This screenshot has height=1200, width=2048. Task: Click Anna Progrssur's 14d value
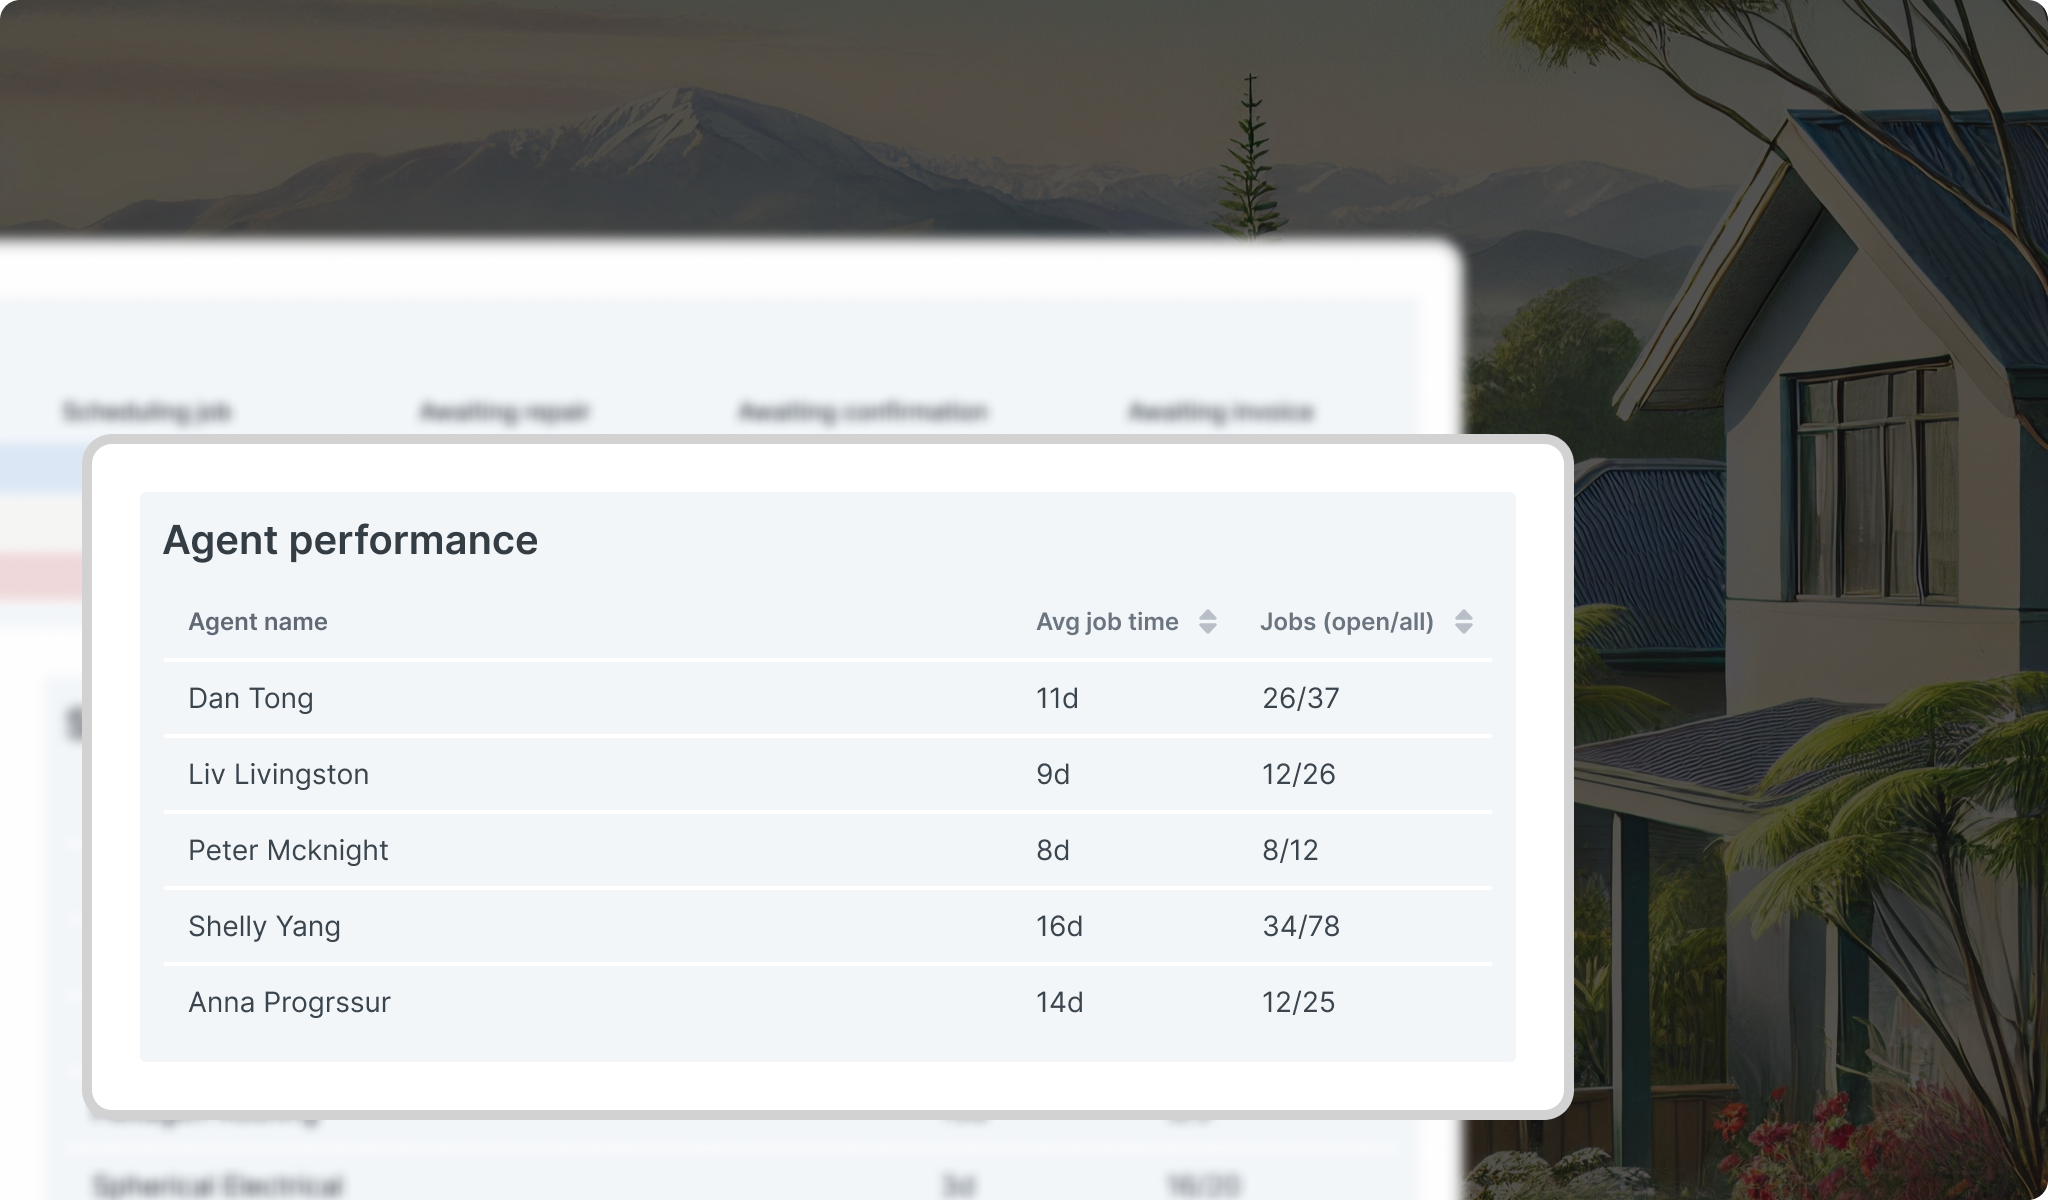(x=1060, y=1002)
